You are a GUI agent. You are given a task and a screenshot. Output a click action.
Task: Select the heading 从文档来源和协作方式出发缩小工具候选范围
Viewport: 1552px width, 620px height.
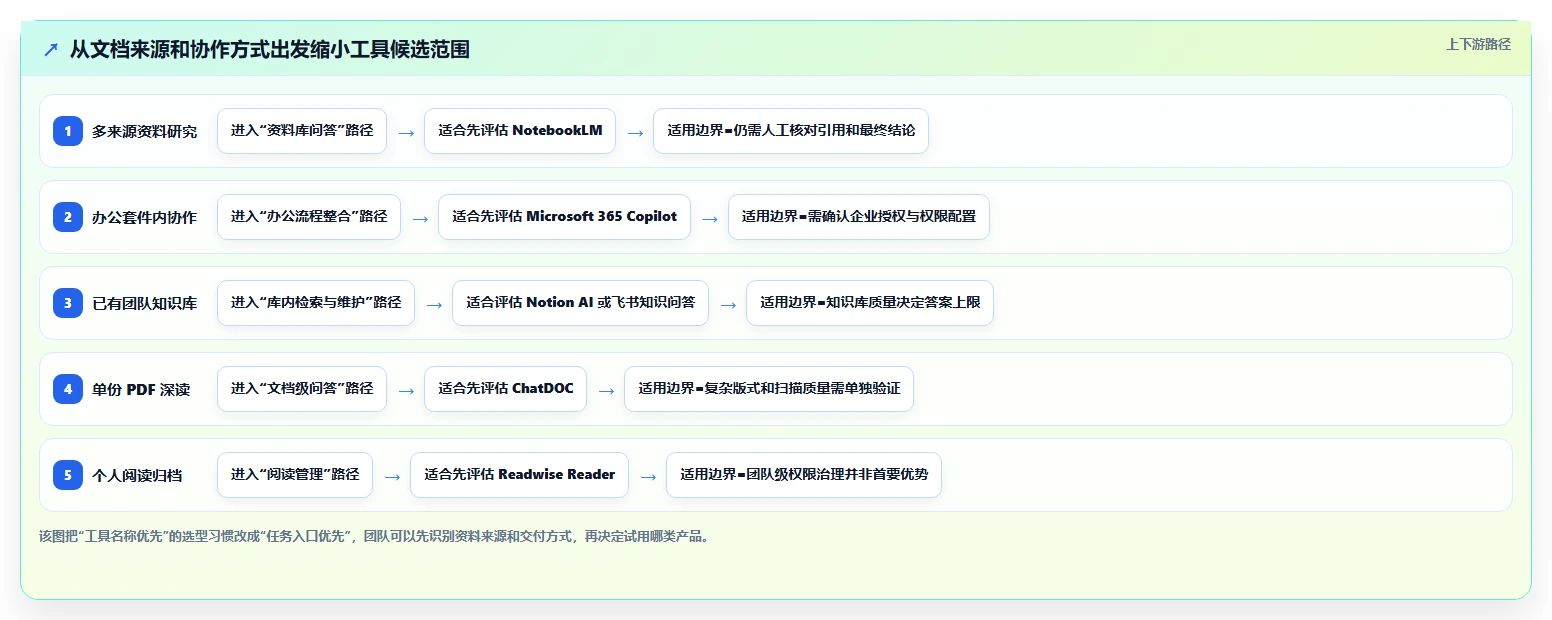pos(270,50)
